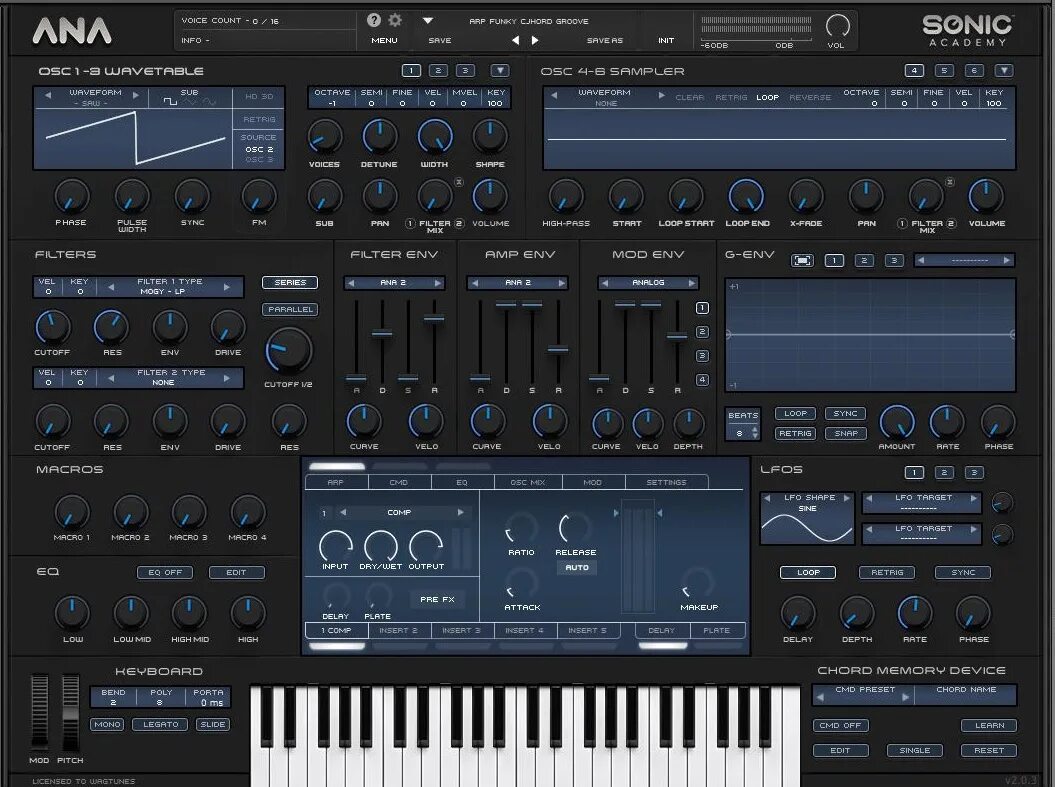The width and height of the screenshot is (1055, 787).
Task: Open settings gear icon near Menu
Action: 395,20
